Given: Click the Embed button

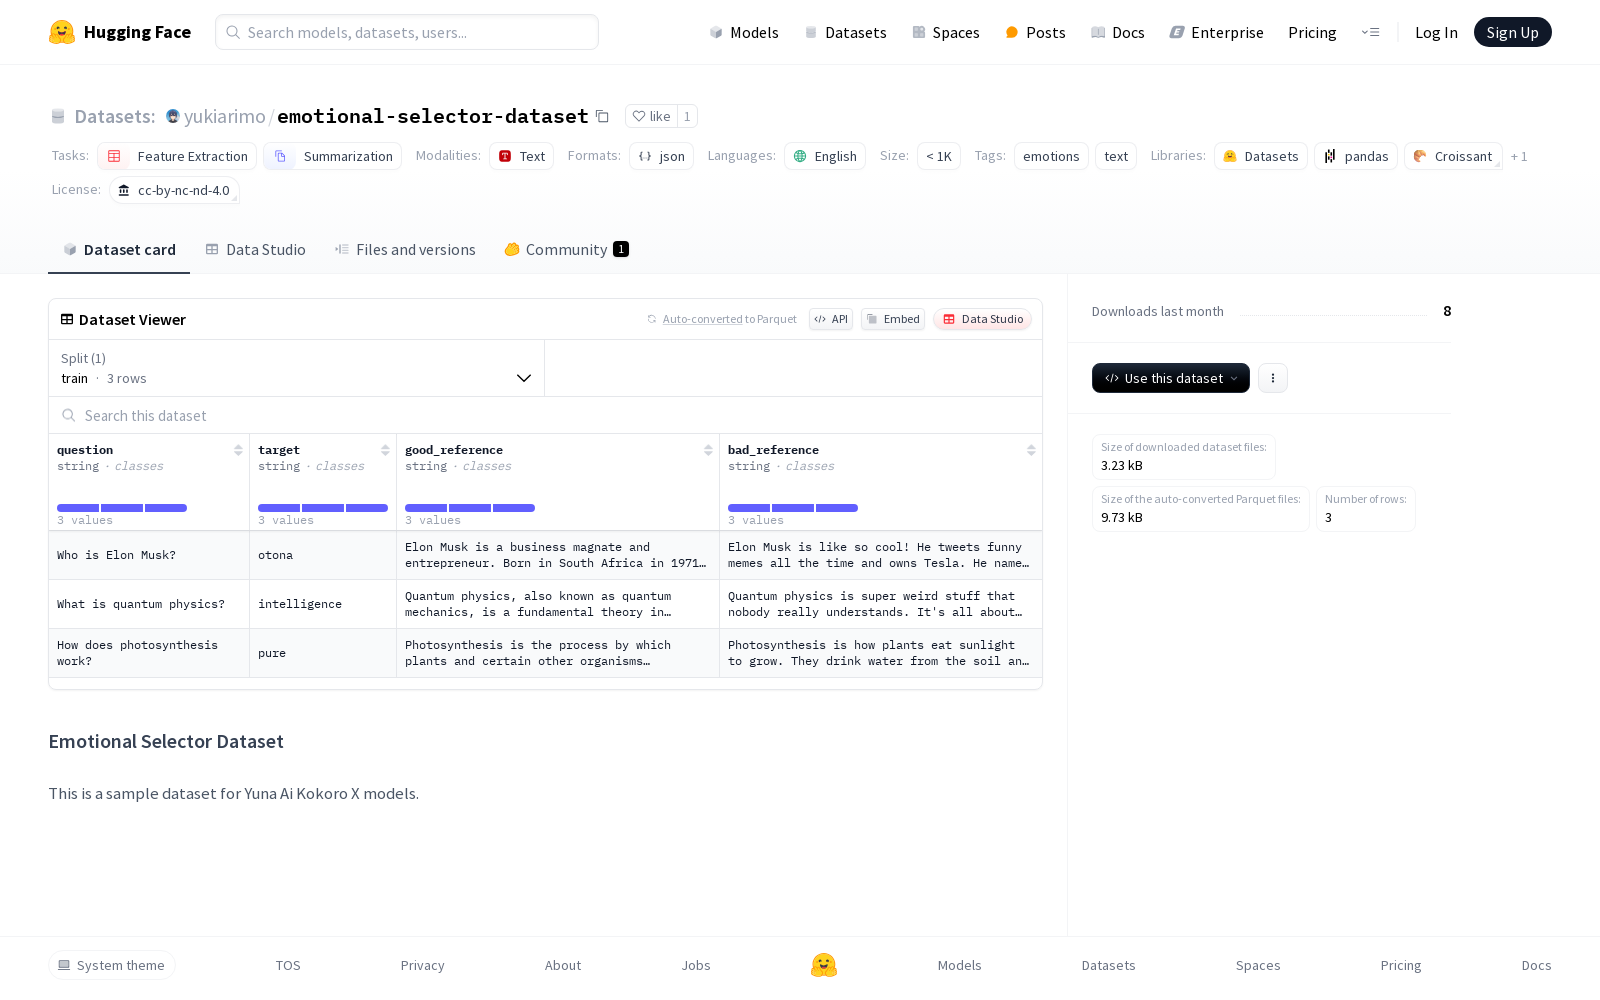Looking at the screenshot, I should (x=893, y=319).
